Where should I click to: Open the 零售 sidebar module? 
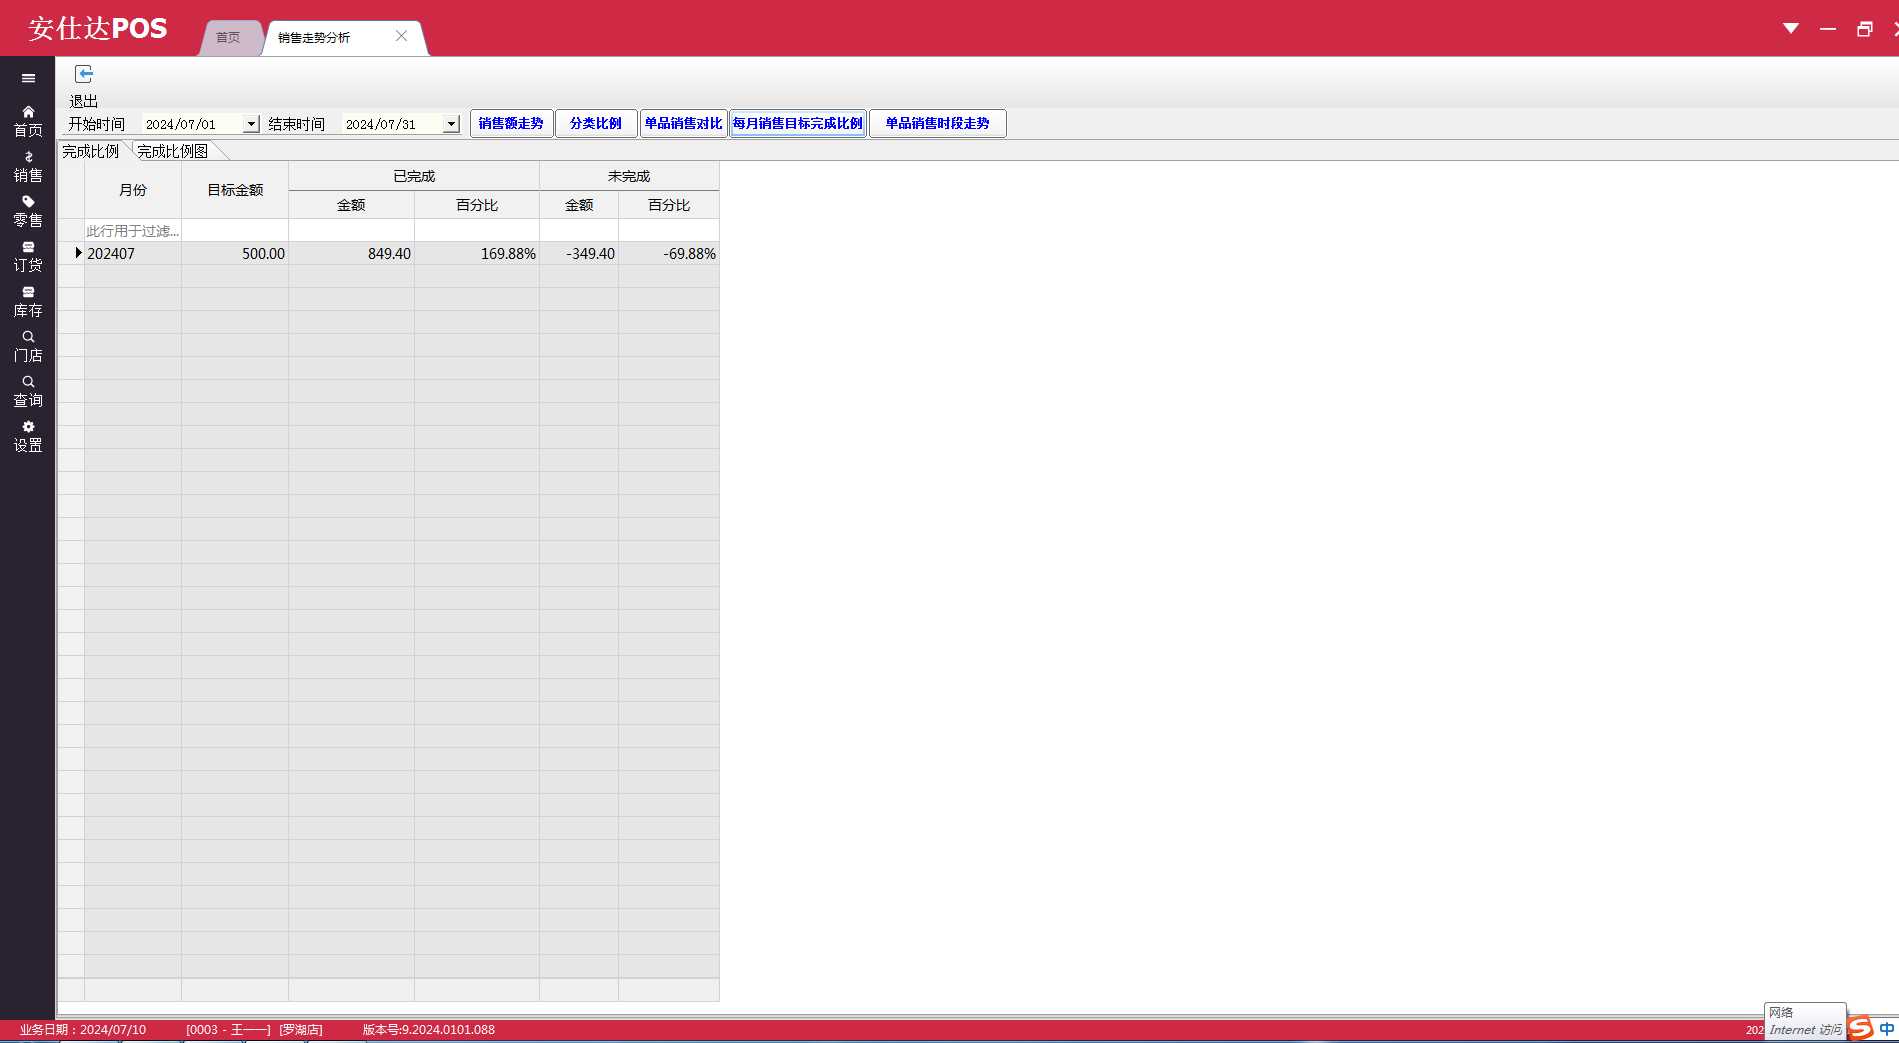coord(28,212)
